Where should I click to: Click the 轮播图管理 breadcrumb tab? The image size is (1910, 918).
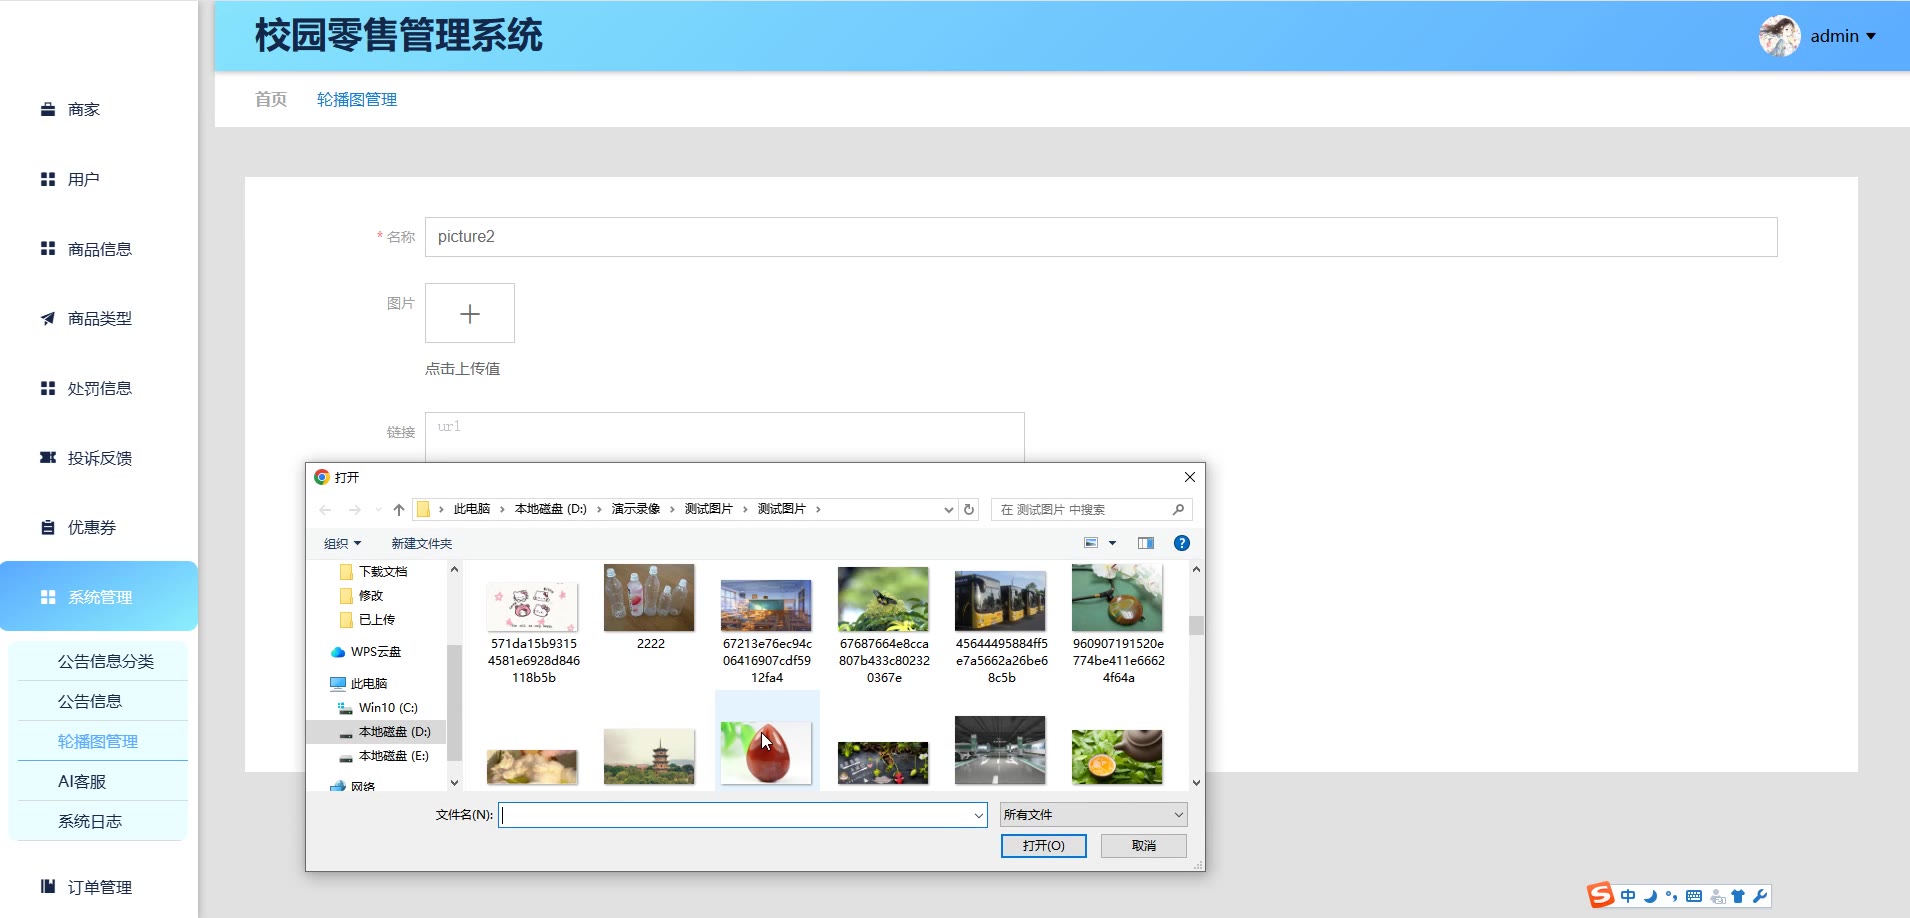click(x=357, y=99)
